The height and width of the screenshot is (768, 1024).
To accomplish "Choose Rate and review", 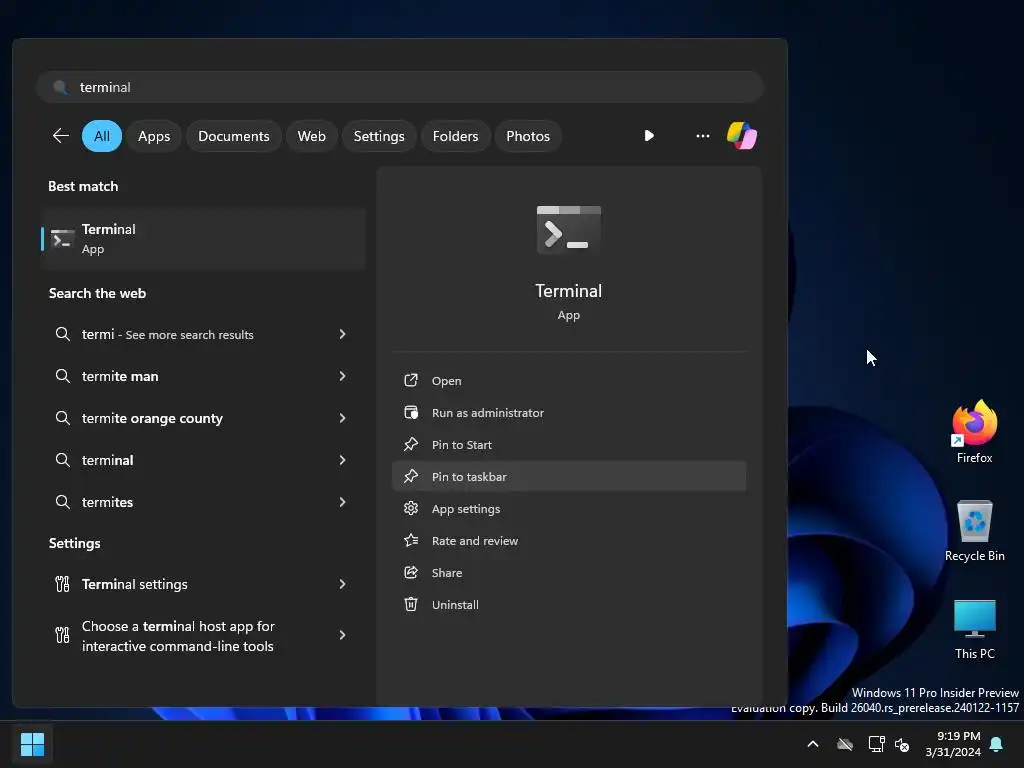I will [x=569, y=541].
